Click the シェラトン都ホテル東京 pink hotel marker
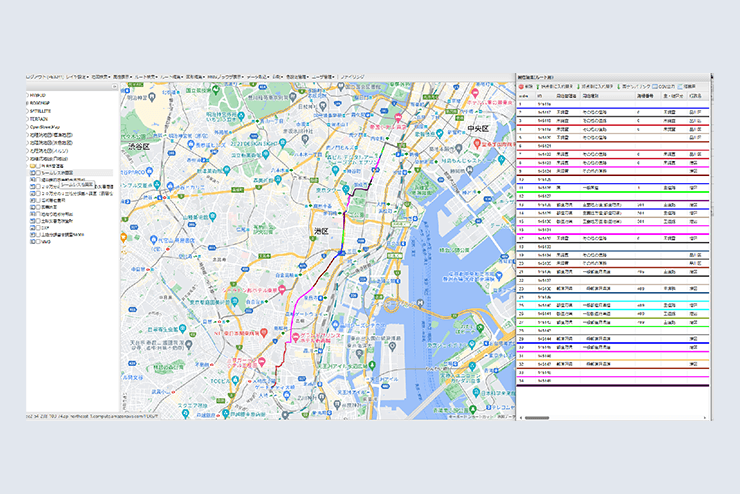740x494 pixels. [x=282, y=289]
